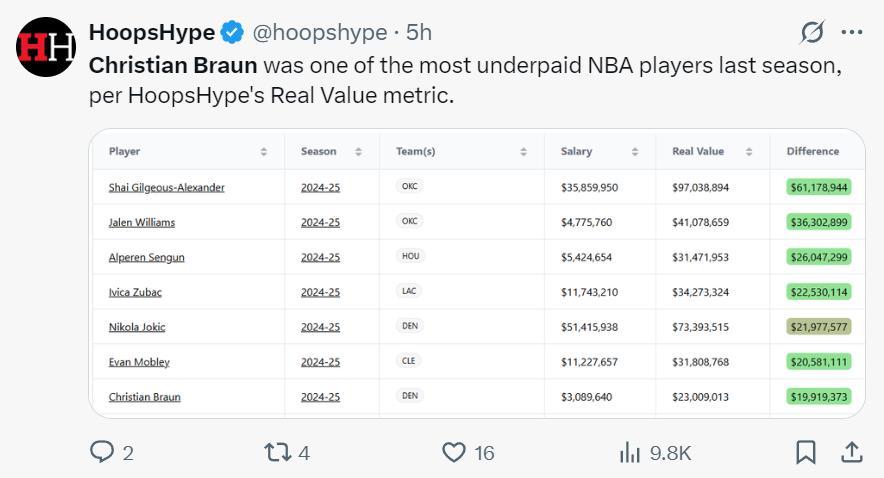884x478 pixels.
Task: Sort table by Season column
Action: (357, 152)
